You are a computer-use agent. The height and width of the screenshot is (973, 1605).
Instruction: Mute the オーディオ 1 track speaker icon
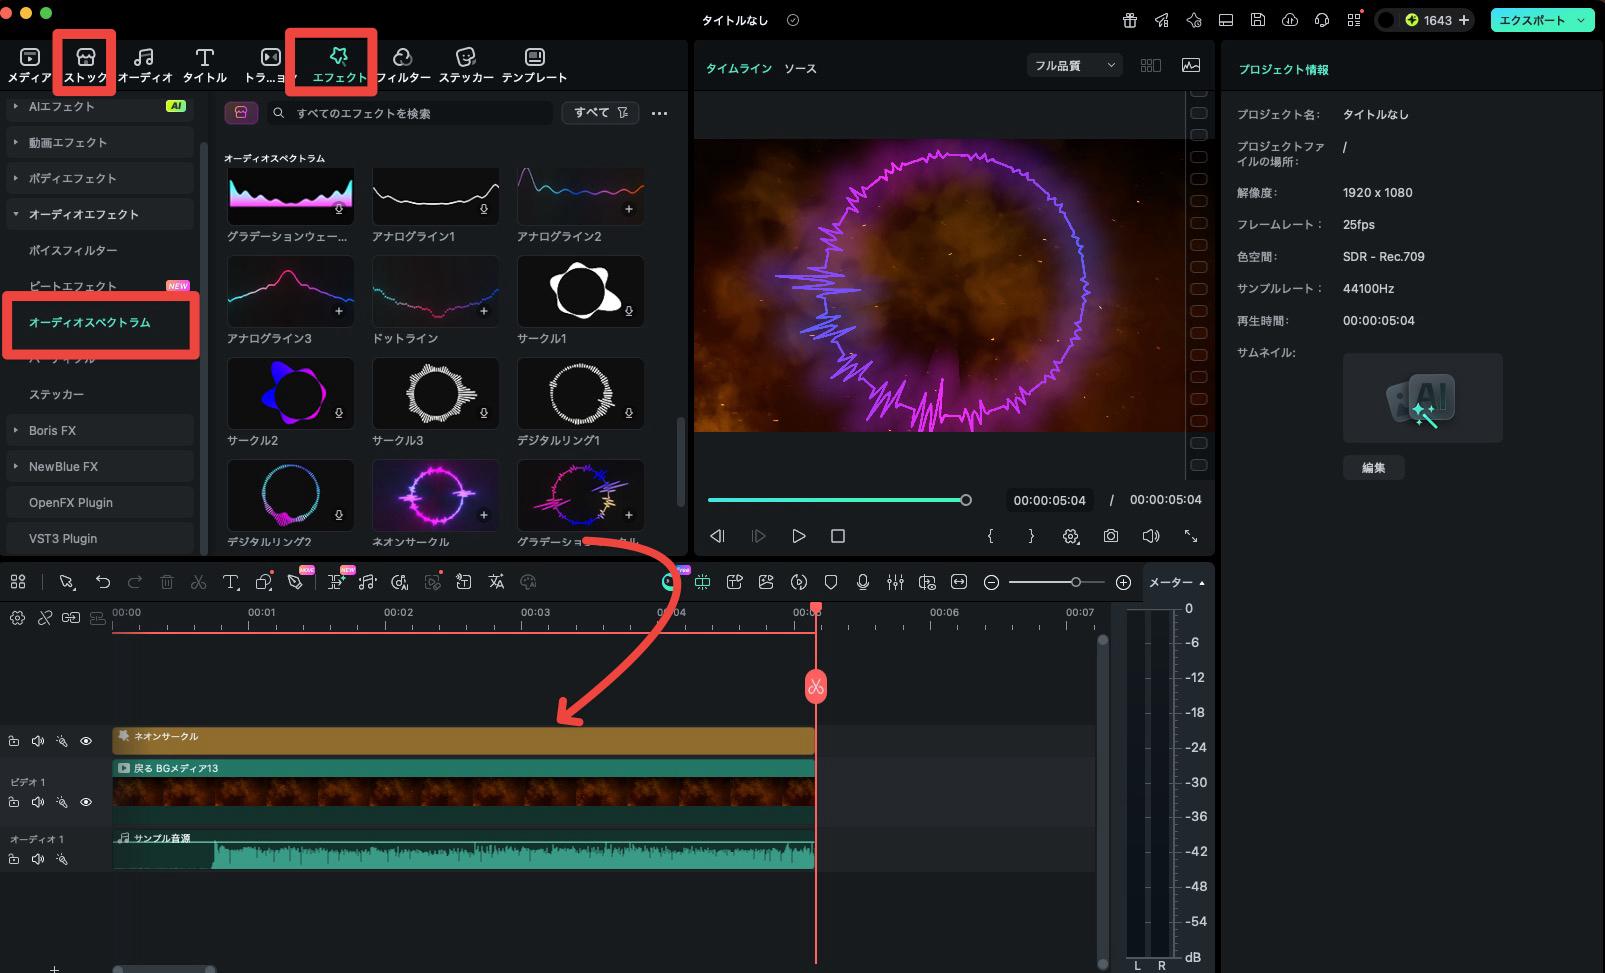(38, 859)
